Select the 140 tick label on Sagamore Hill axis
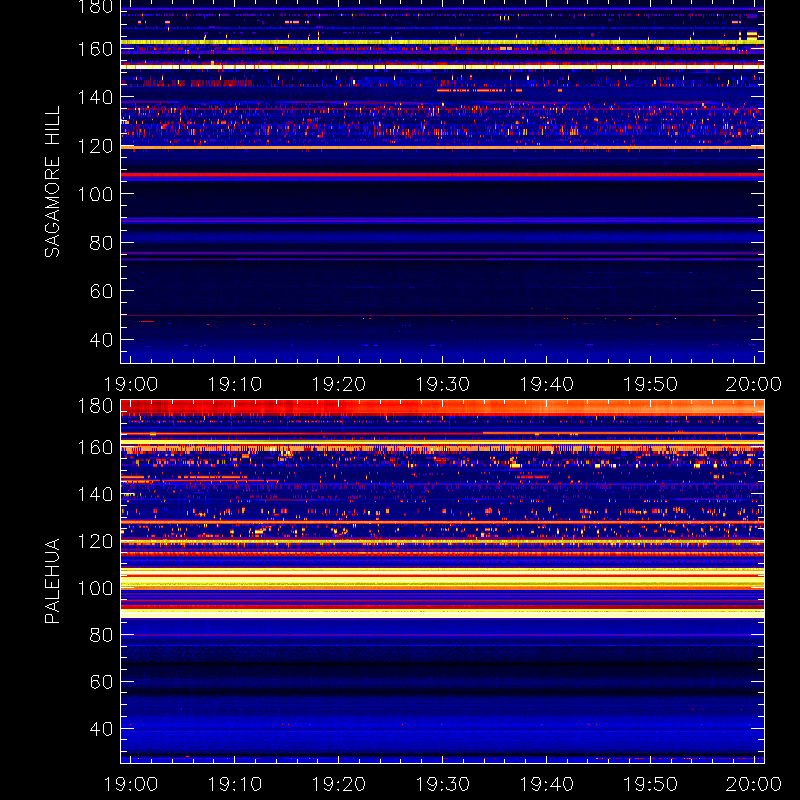 point(95,97)
